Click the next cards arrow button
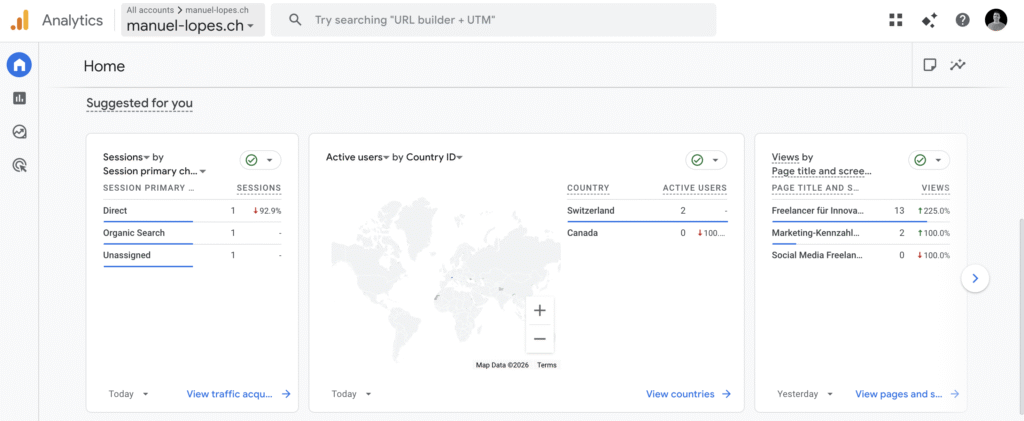This screenshot has height=421, width=1024. (976, 279)
